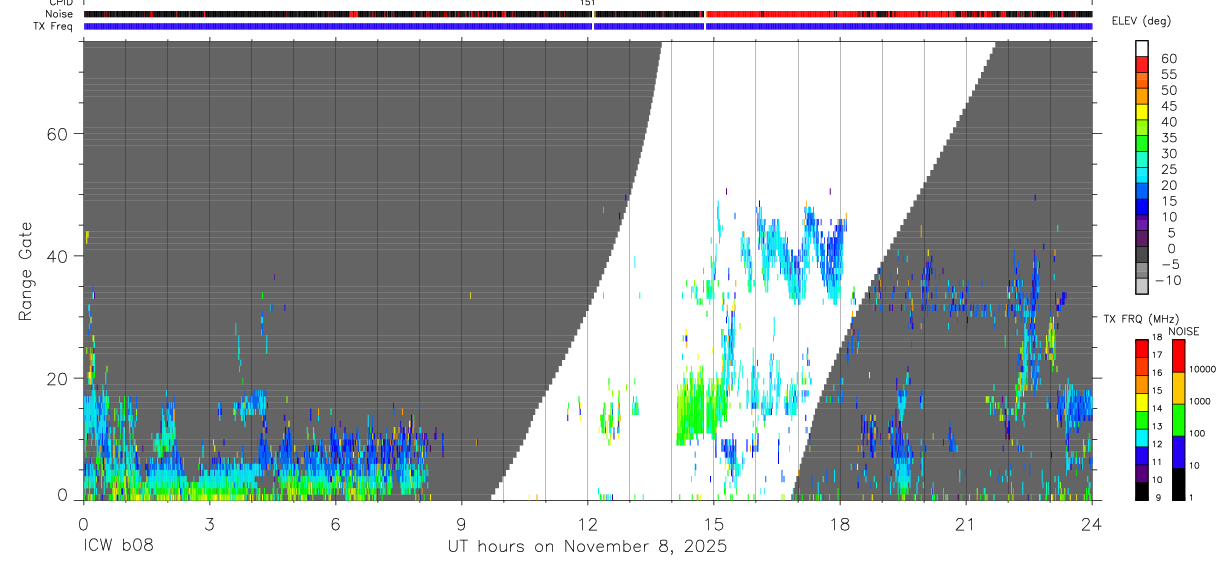The width and height of the screenshot is (1228, 567).
Task: Click hour tick '21' on the UT axis
Action: click(x=965, y=523)
